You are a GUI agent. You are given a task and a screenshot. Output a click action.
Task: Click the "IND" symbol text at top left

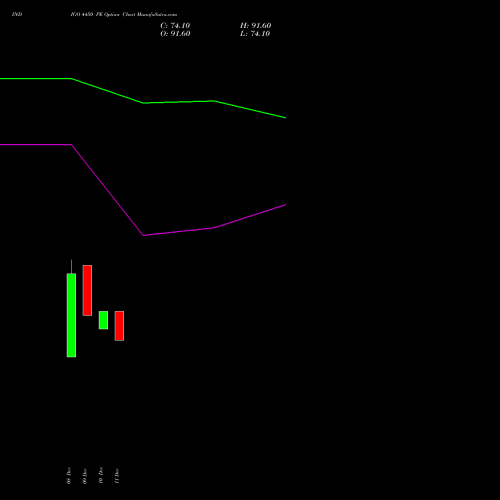[x=17, y=14]
